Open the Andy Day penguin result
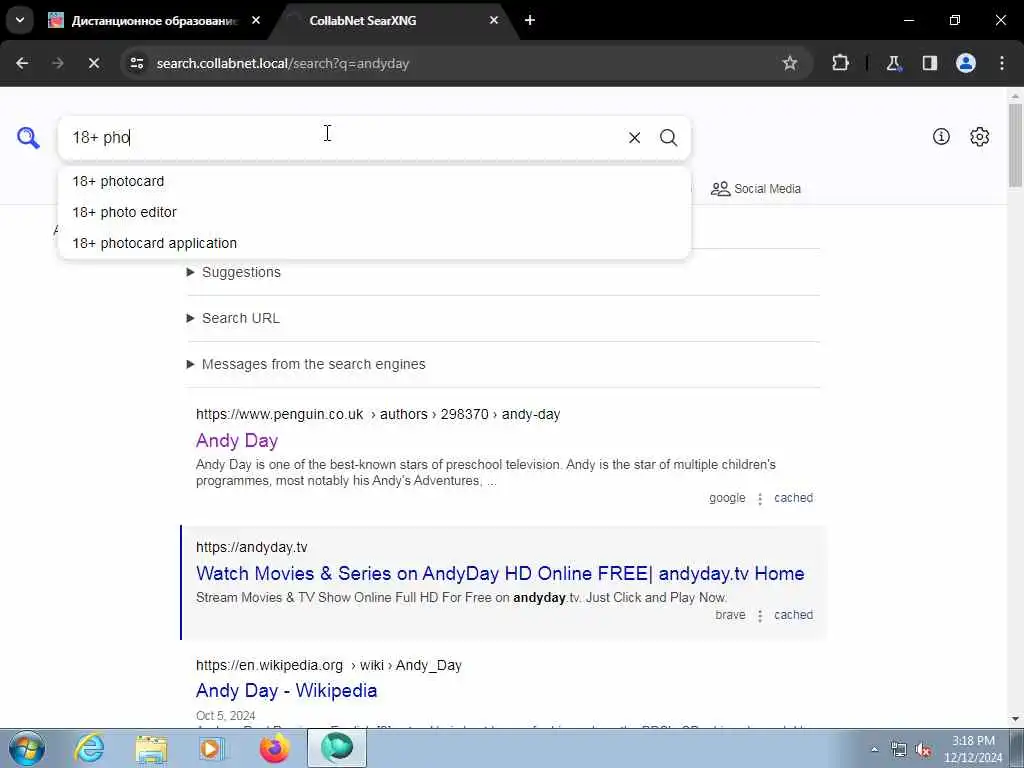Screen dimensions: 1024x768 click(237, 440)
